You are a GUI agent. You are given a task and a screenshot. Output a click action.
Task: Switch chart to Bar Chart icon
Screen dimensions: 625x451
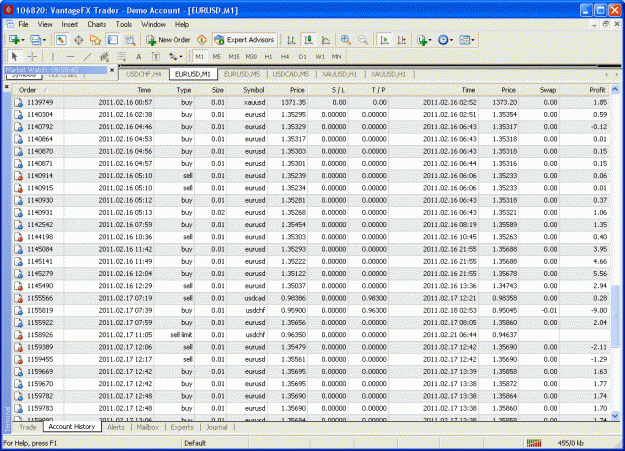[291, 40]
